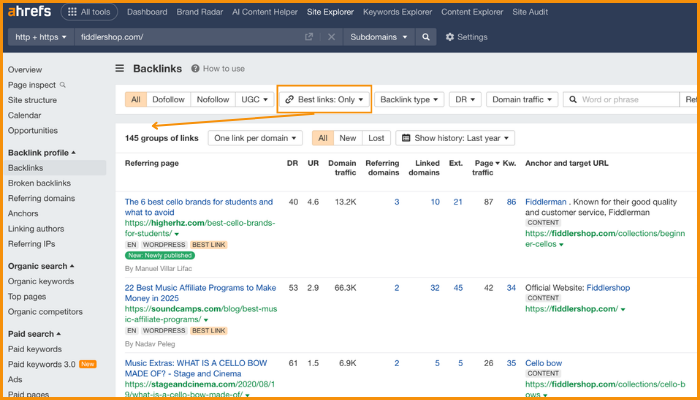Open the All tools grid menu
The image size is (700, 400).
[x=89, y=12]
